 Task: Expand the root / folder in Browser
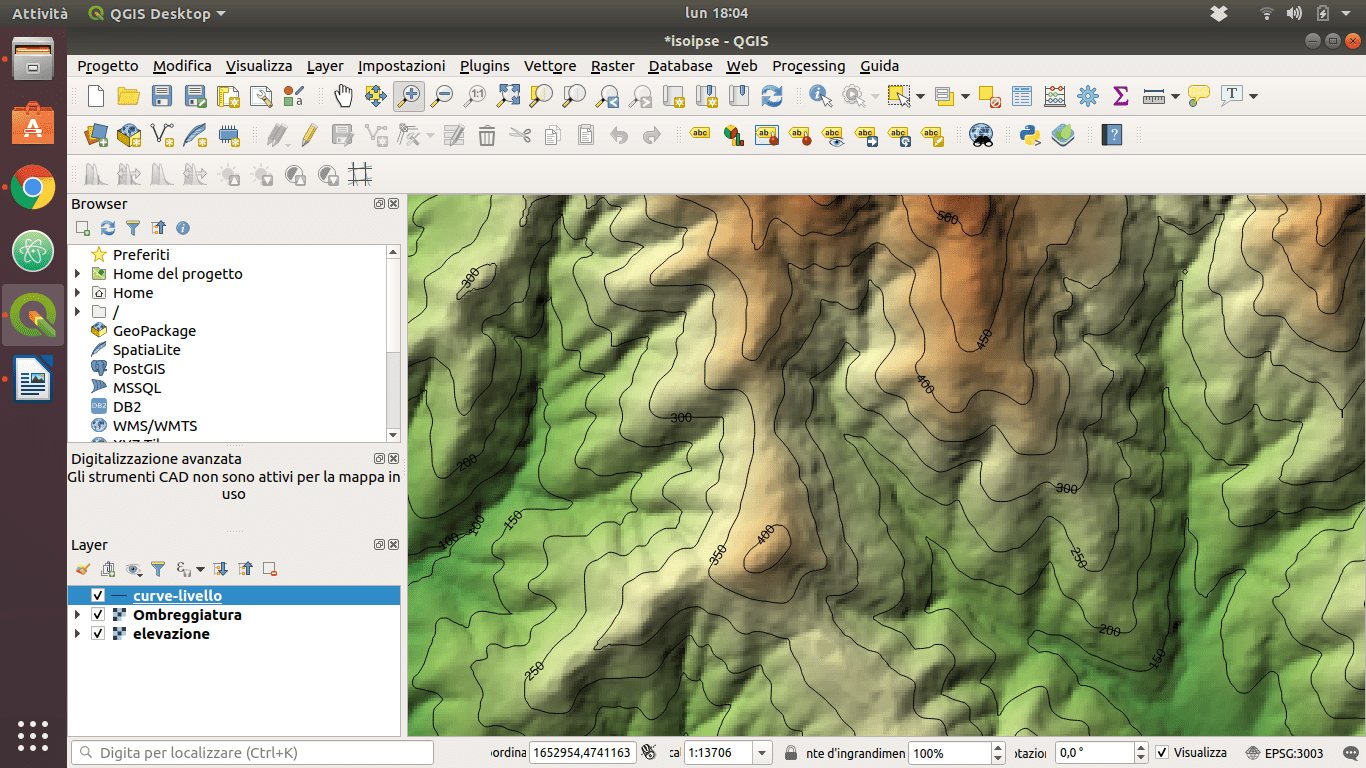click(x=77, y=312)
